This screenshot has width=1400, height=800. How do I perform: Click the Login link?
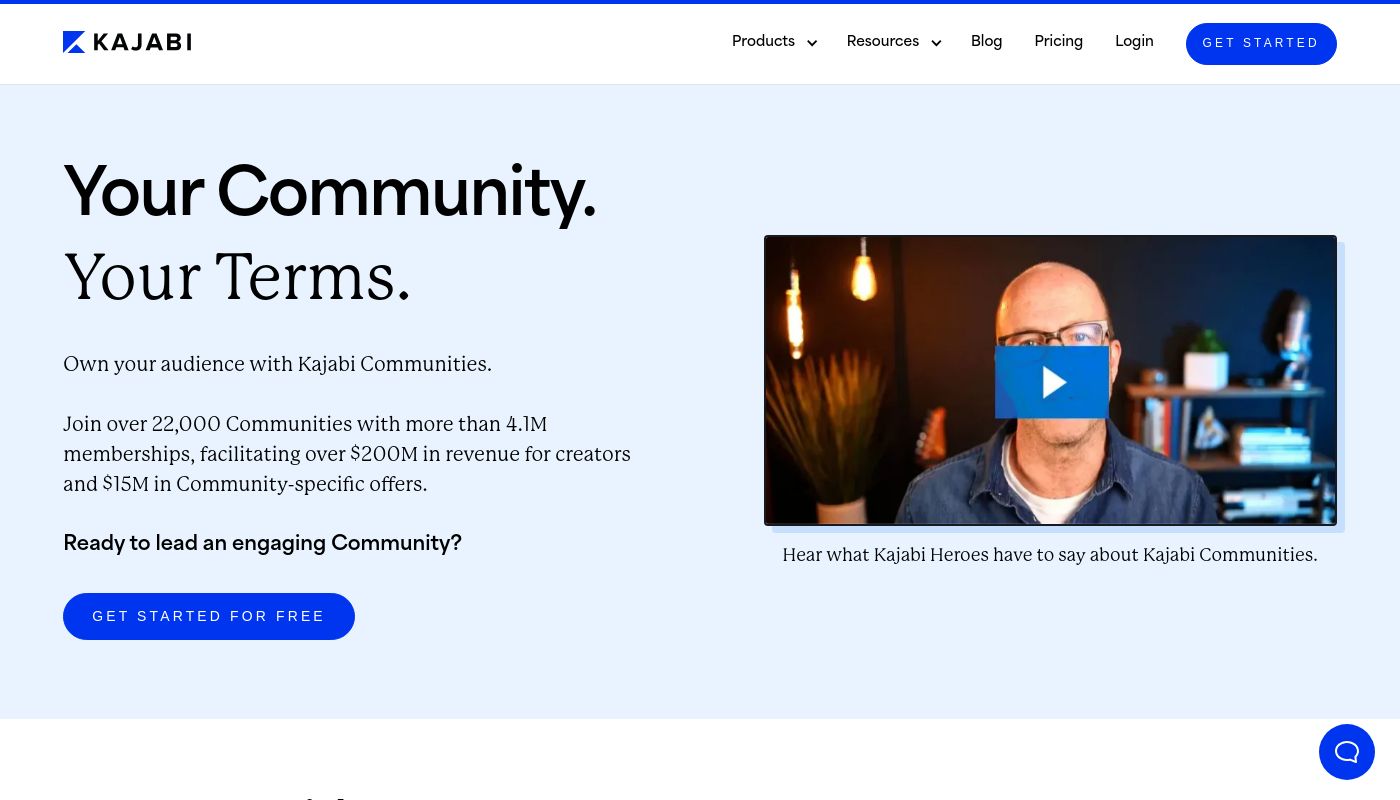tap(1134, 42)
